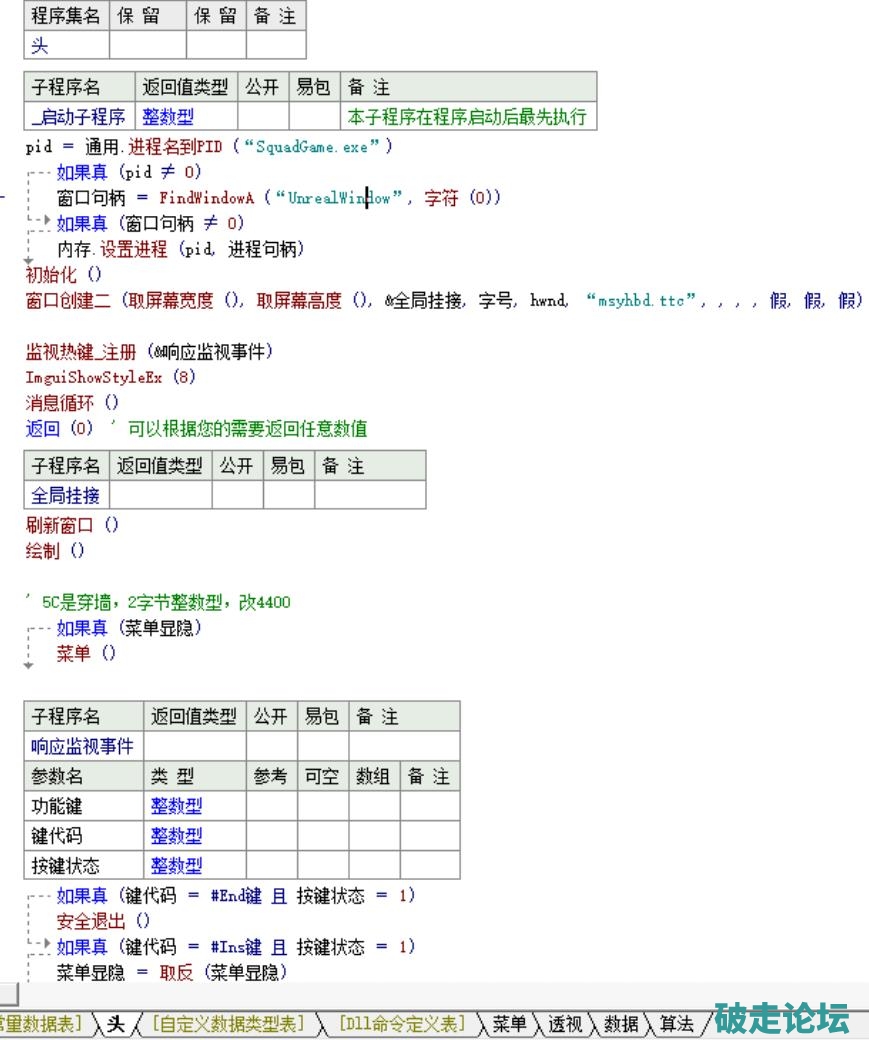Toggle the 数组 cell for 按键状态 parameter
The width and height of the screenshot is (869, 1040).
pos(374,865)
